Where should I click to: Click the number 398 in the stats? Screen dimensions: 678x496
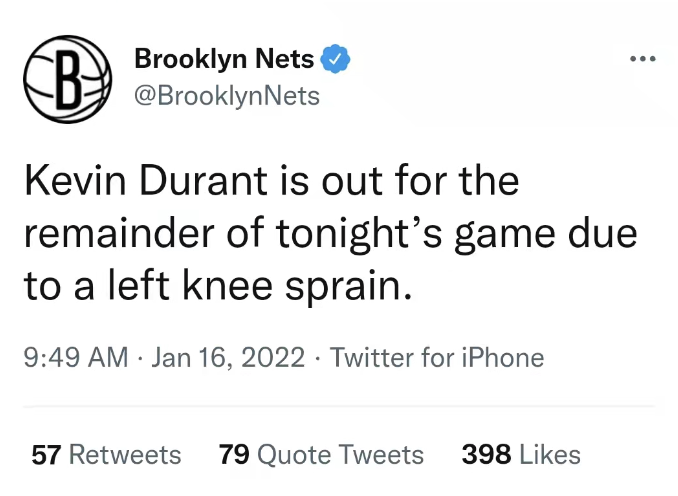coord(486,455)
